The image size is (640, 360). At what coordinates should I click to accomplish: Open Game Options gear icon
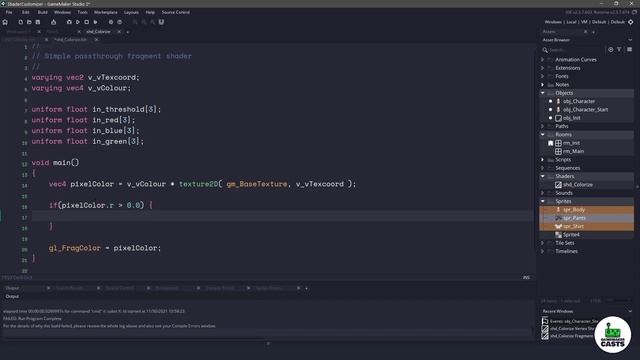pyautogui.click(x=111, y=22)
